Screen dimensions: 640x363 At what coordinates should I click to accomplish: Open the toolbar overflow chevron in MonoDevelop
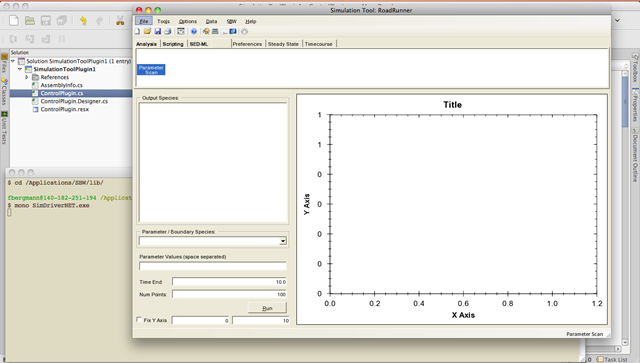(618, 20)
